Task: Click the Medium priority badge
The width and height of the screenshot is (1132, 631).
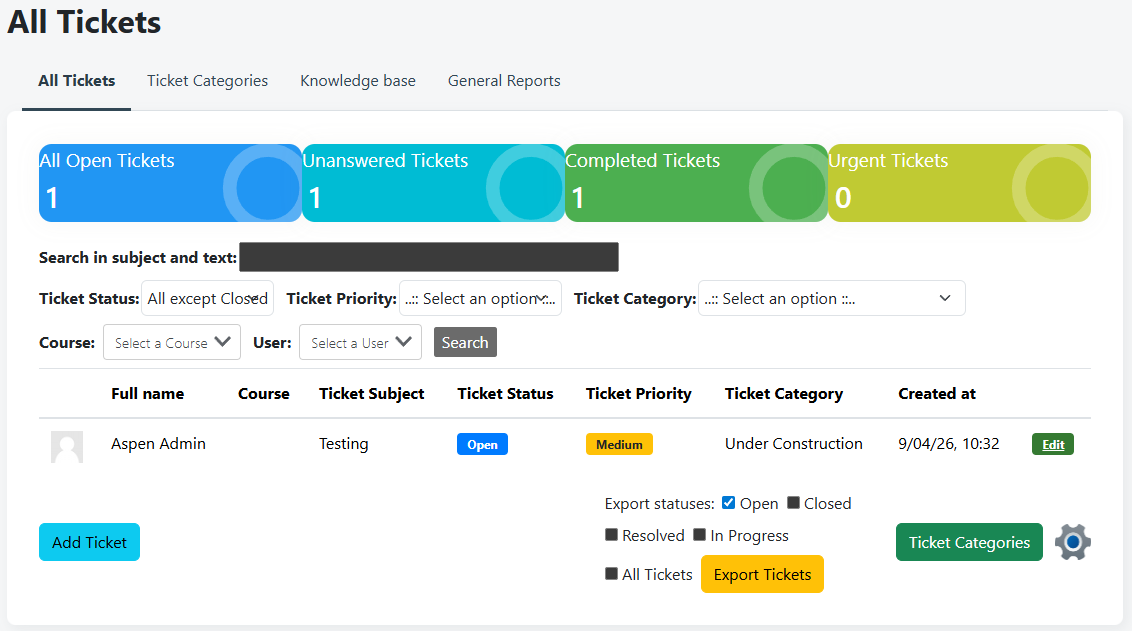Action: point(619,444)
